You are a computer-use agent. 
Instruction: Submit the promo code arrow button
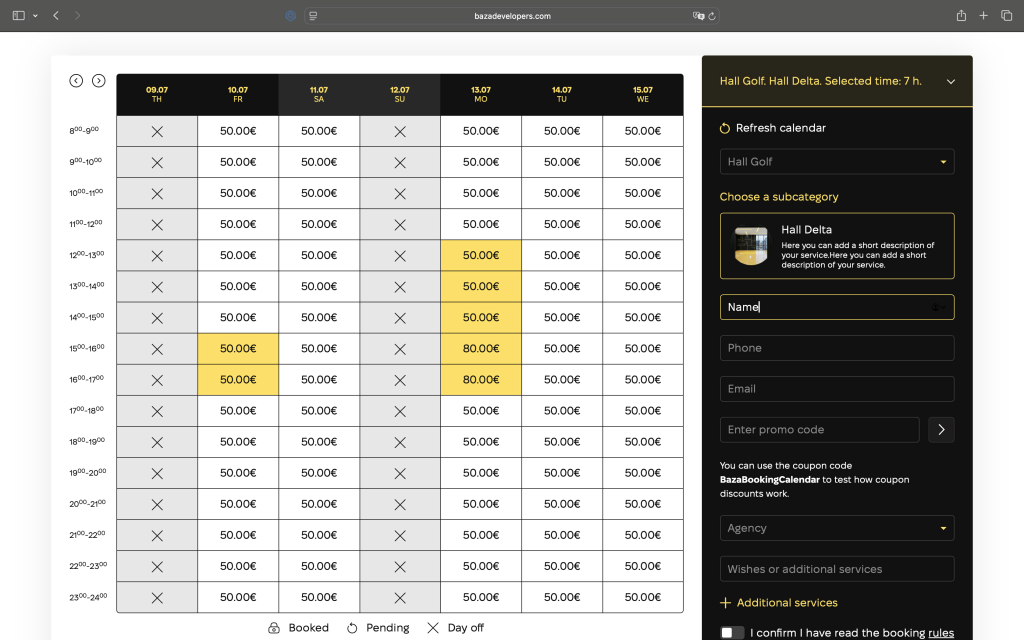(941, 430)
